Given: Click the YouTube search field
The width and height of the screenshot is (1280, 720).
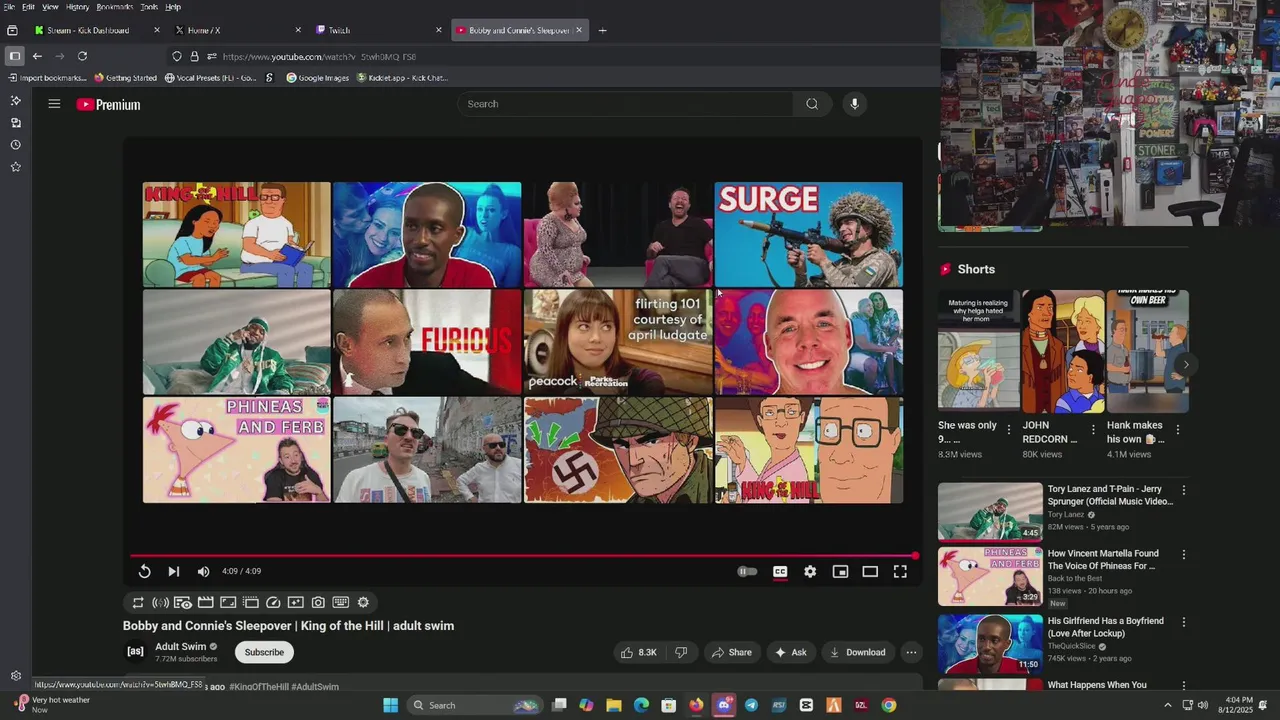Looking at the screenshot, I should click(x=625, y=104).
